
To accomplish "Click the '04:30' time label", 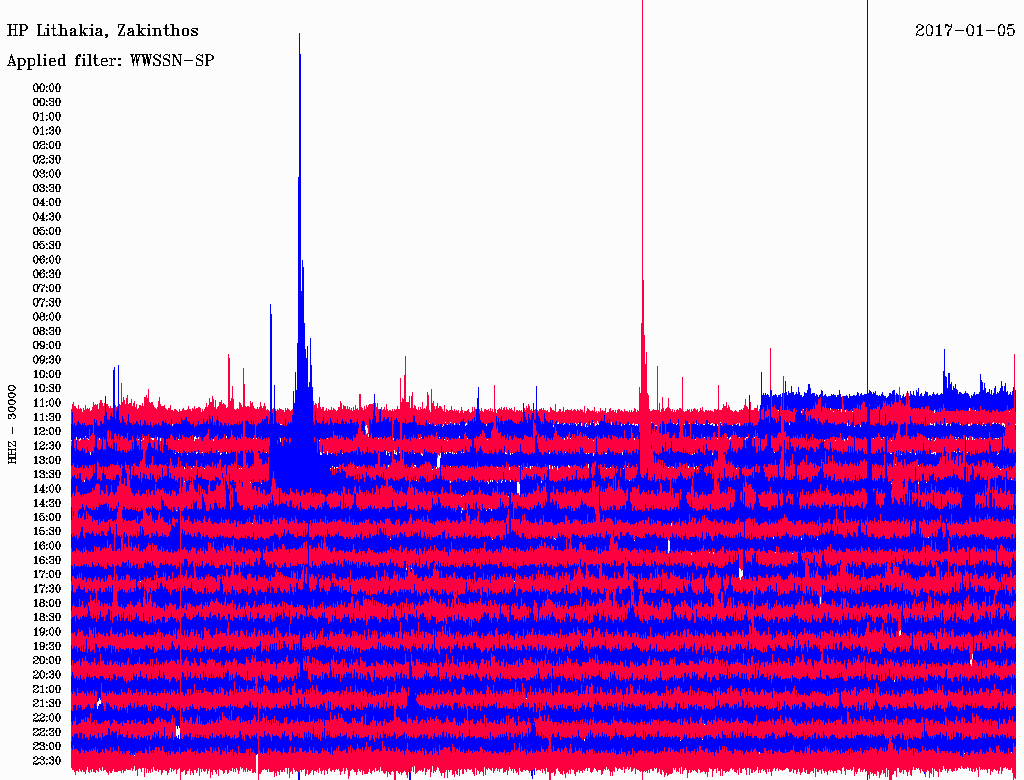I will [47, 217].
